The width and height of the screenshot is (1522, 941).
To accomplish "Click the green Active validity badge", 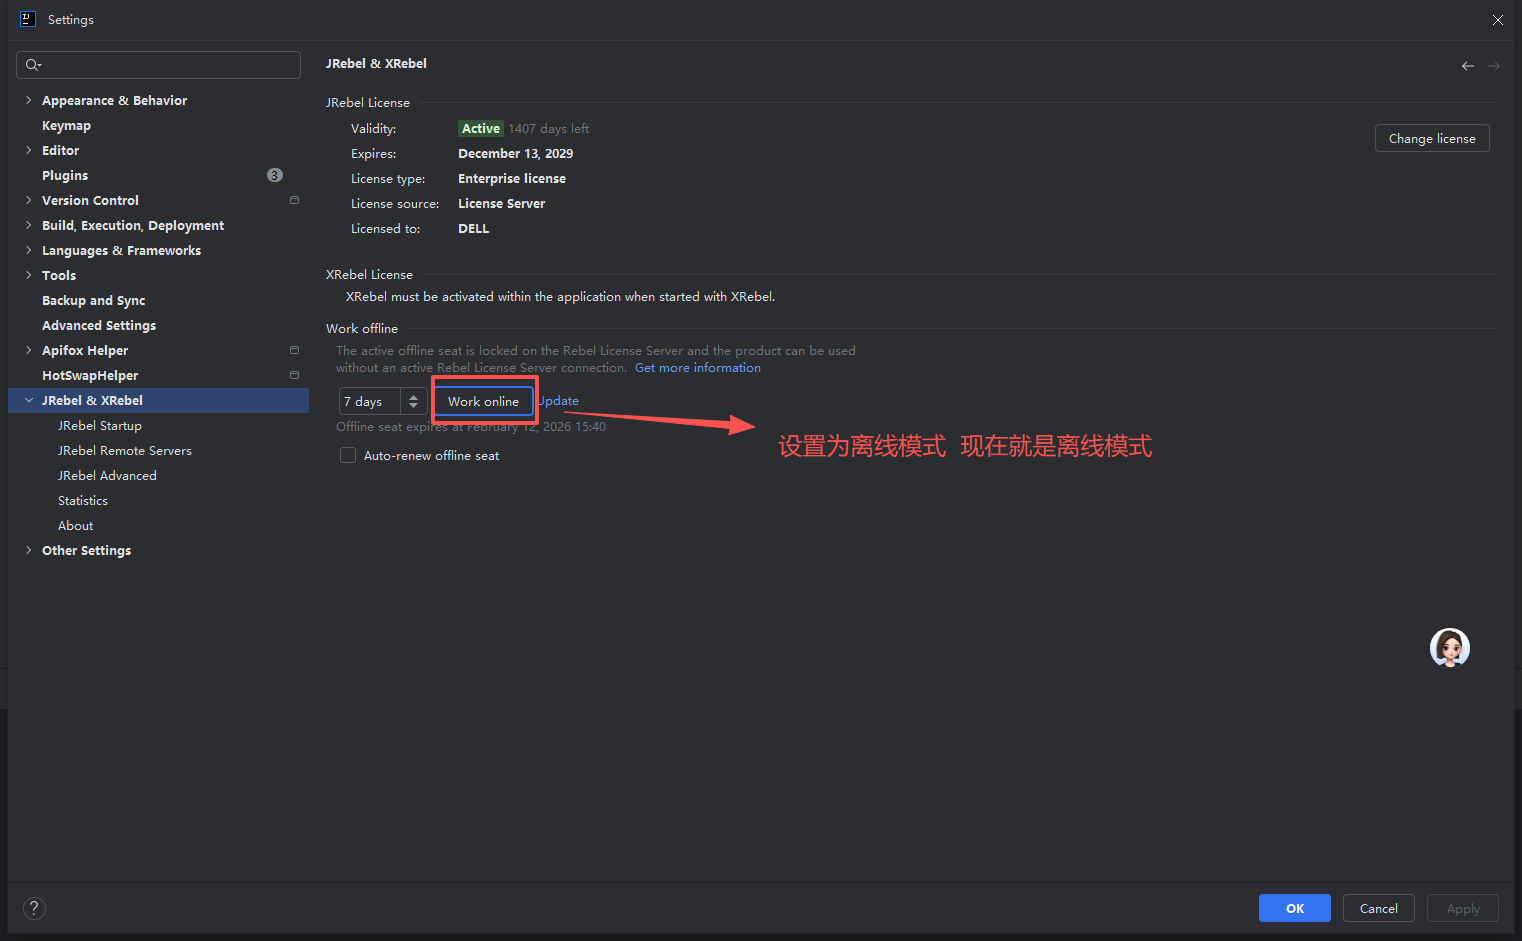I will click(481, 128).
